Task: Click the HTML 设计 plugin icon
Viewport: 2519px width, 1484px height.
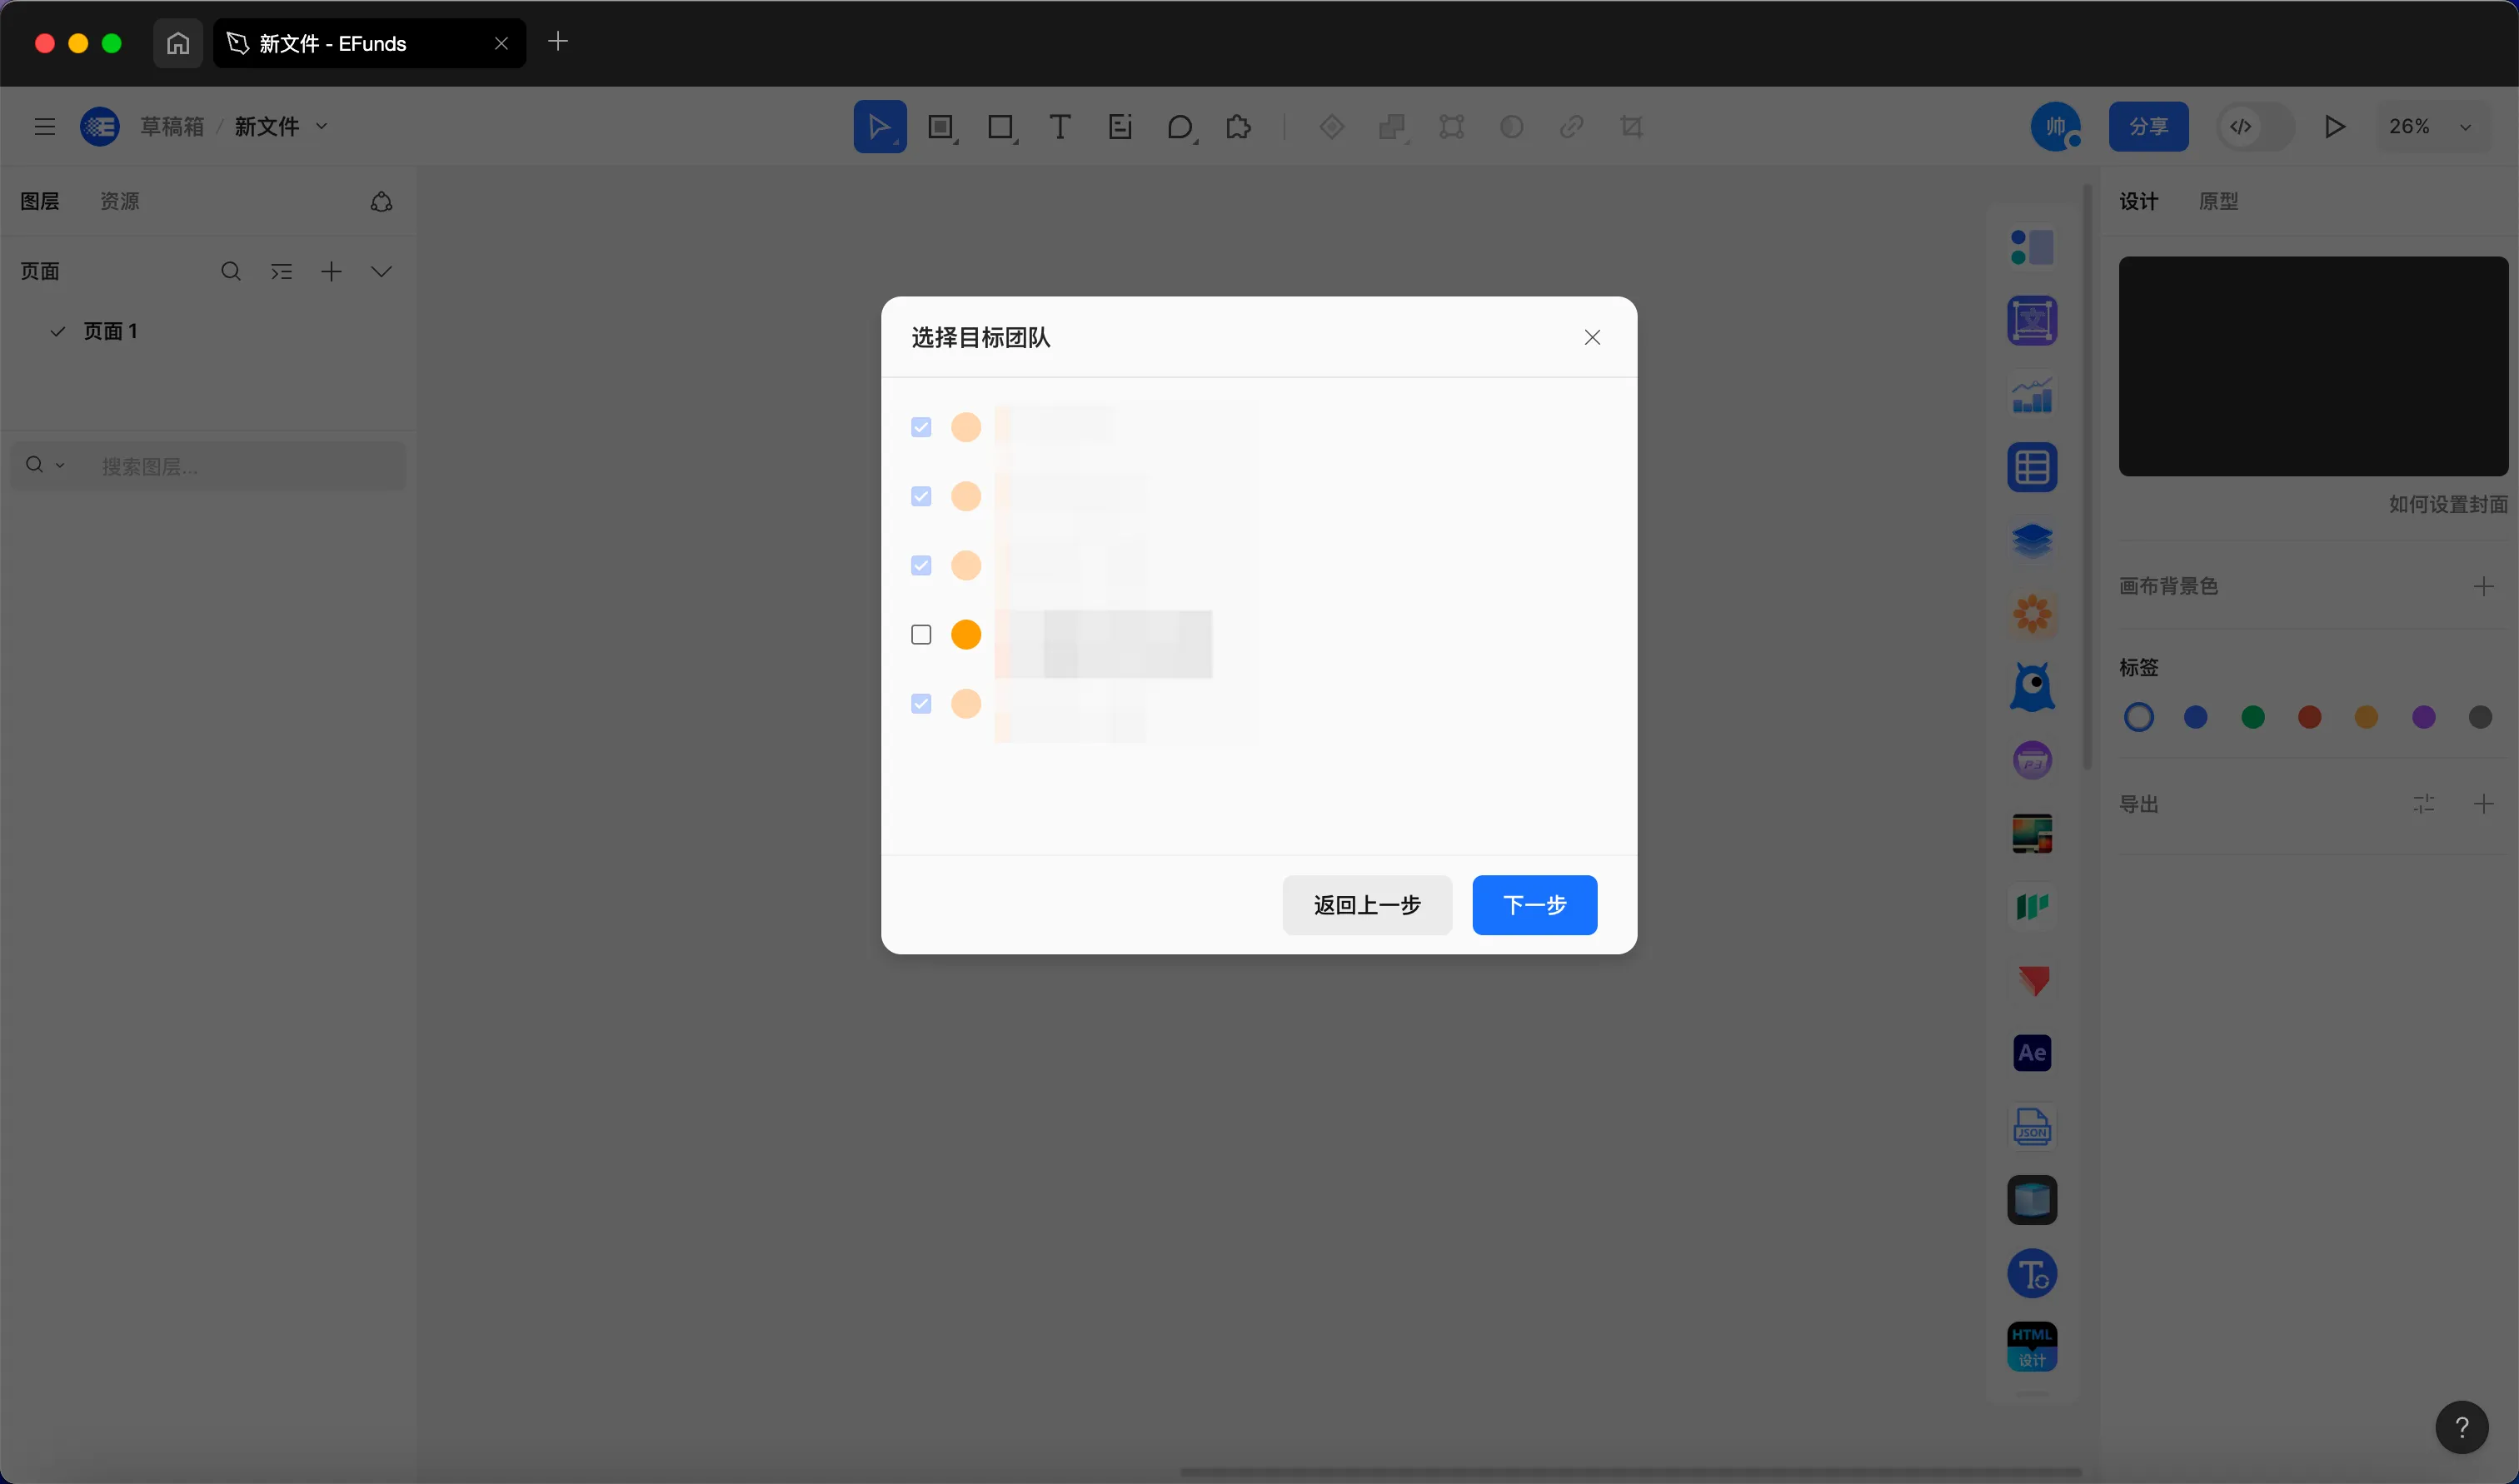Action: coord(2031,1347)
